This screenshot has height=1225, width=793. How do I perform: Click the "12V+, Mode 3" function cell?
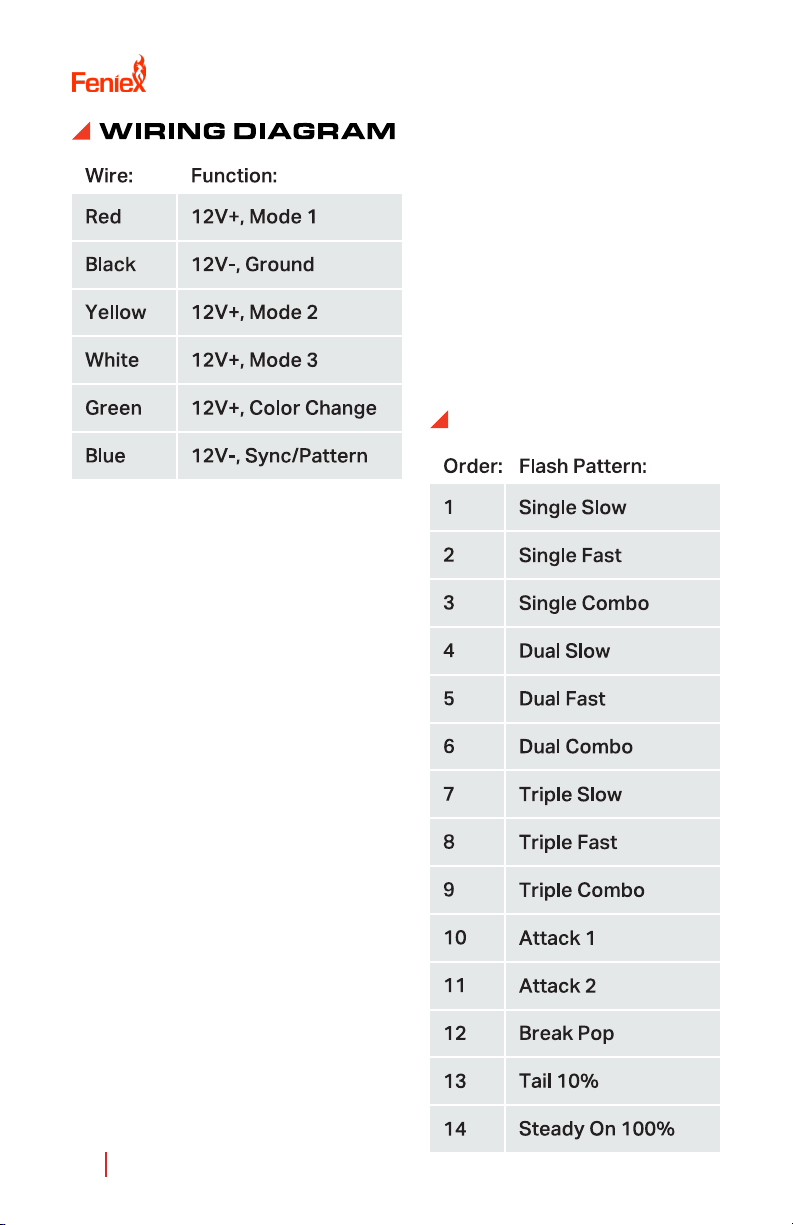(254, 360)
